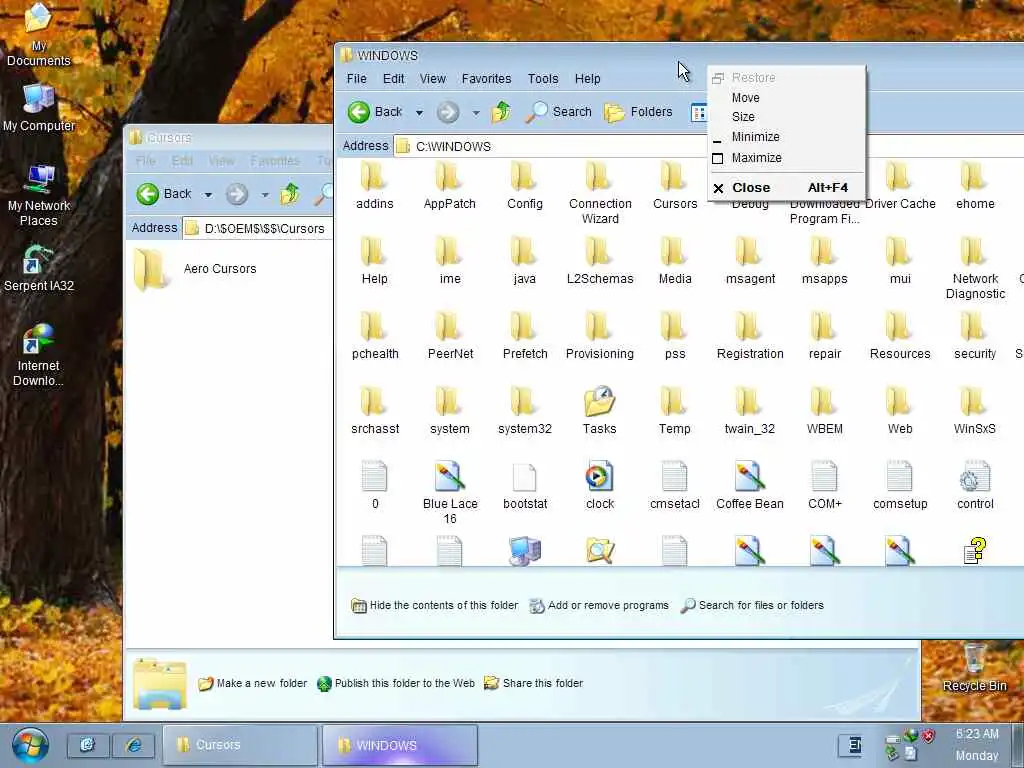Open the Prefetch folder
1024x768 pixels.
524,336
